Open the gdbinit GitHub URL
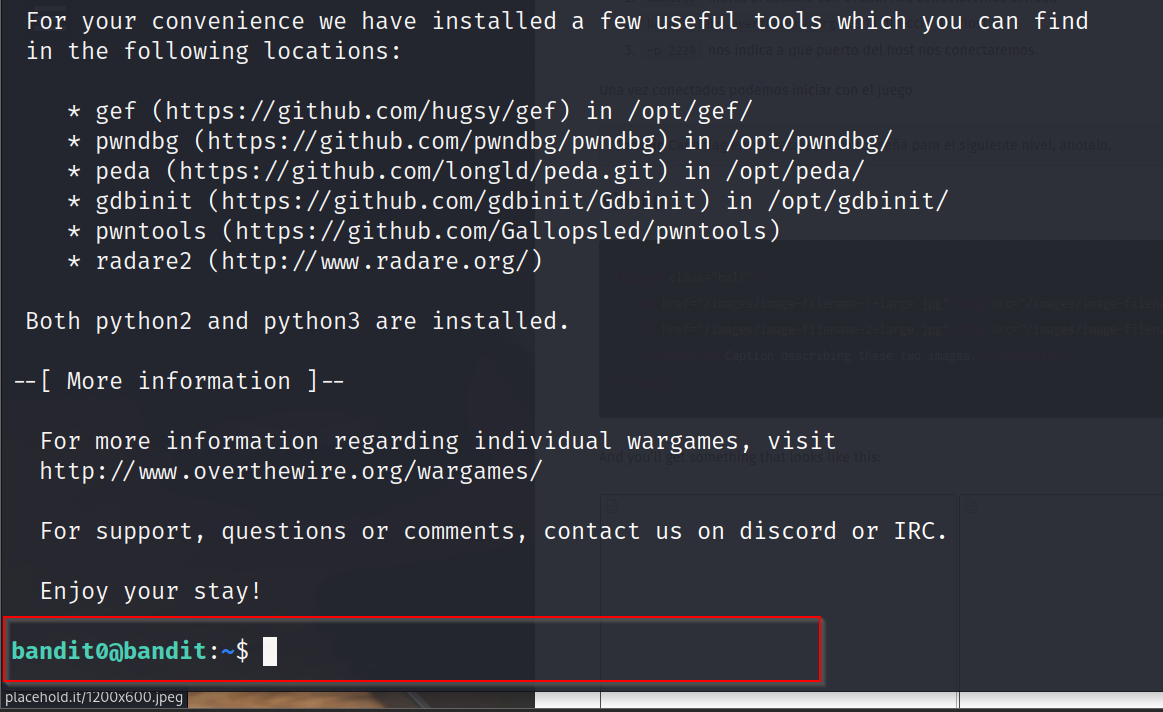Image resolution: width=1163 pixels, height=712 pixels. click(459, 201)
